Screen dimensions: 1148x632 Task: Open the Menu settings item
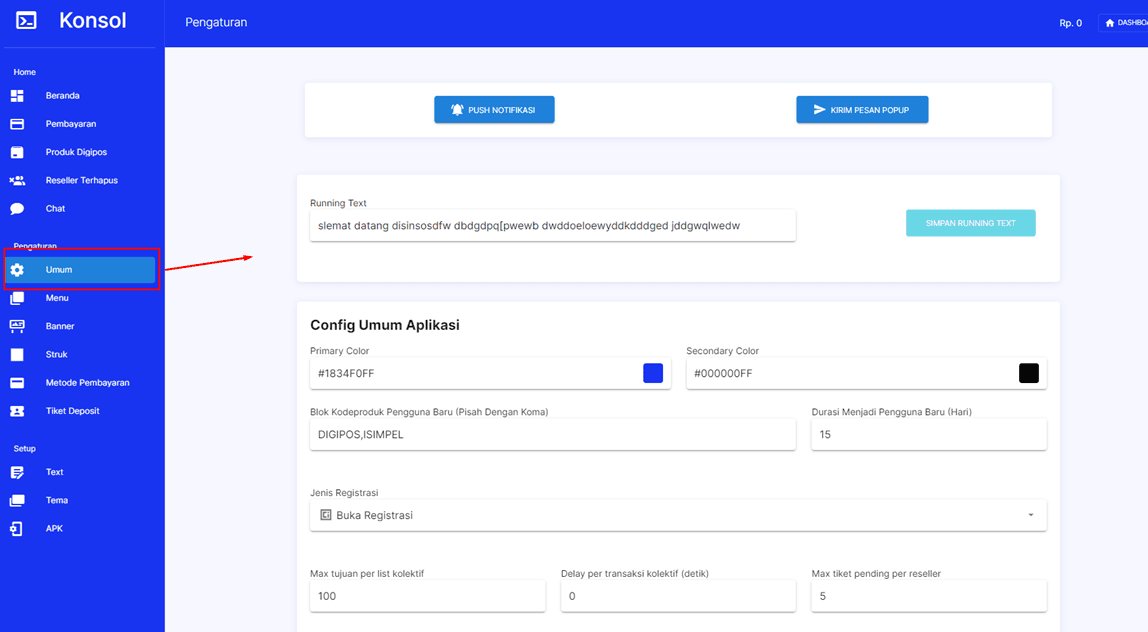point(57,298)
